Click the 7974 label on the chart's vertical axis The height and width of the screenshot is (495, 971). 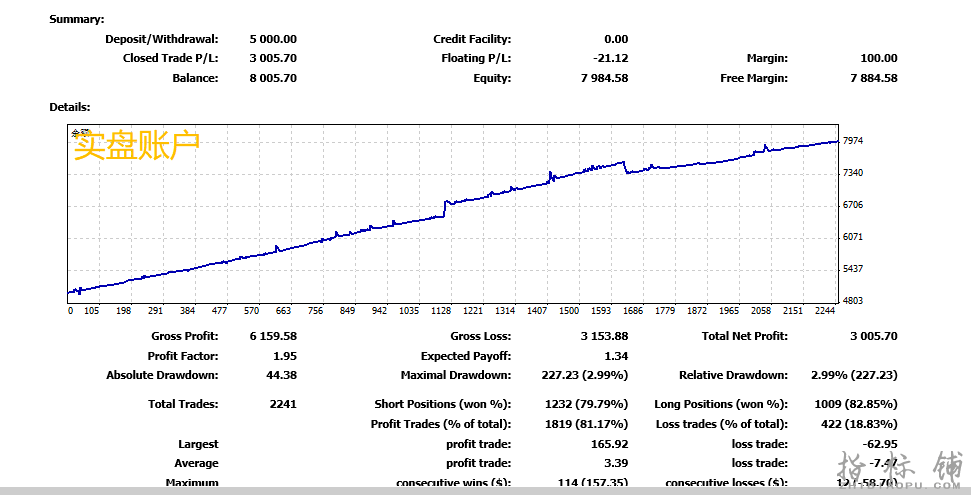(x=853, y=141)
